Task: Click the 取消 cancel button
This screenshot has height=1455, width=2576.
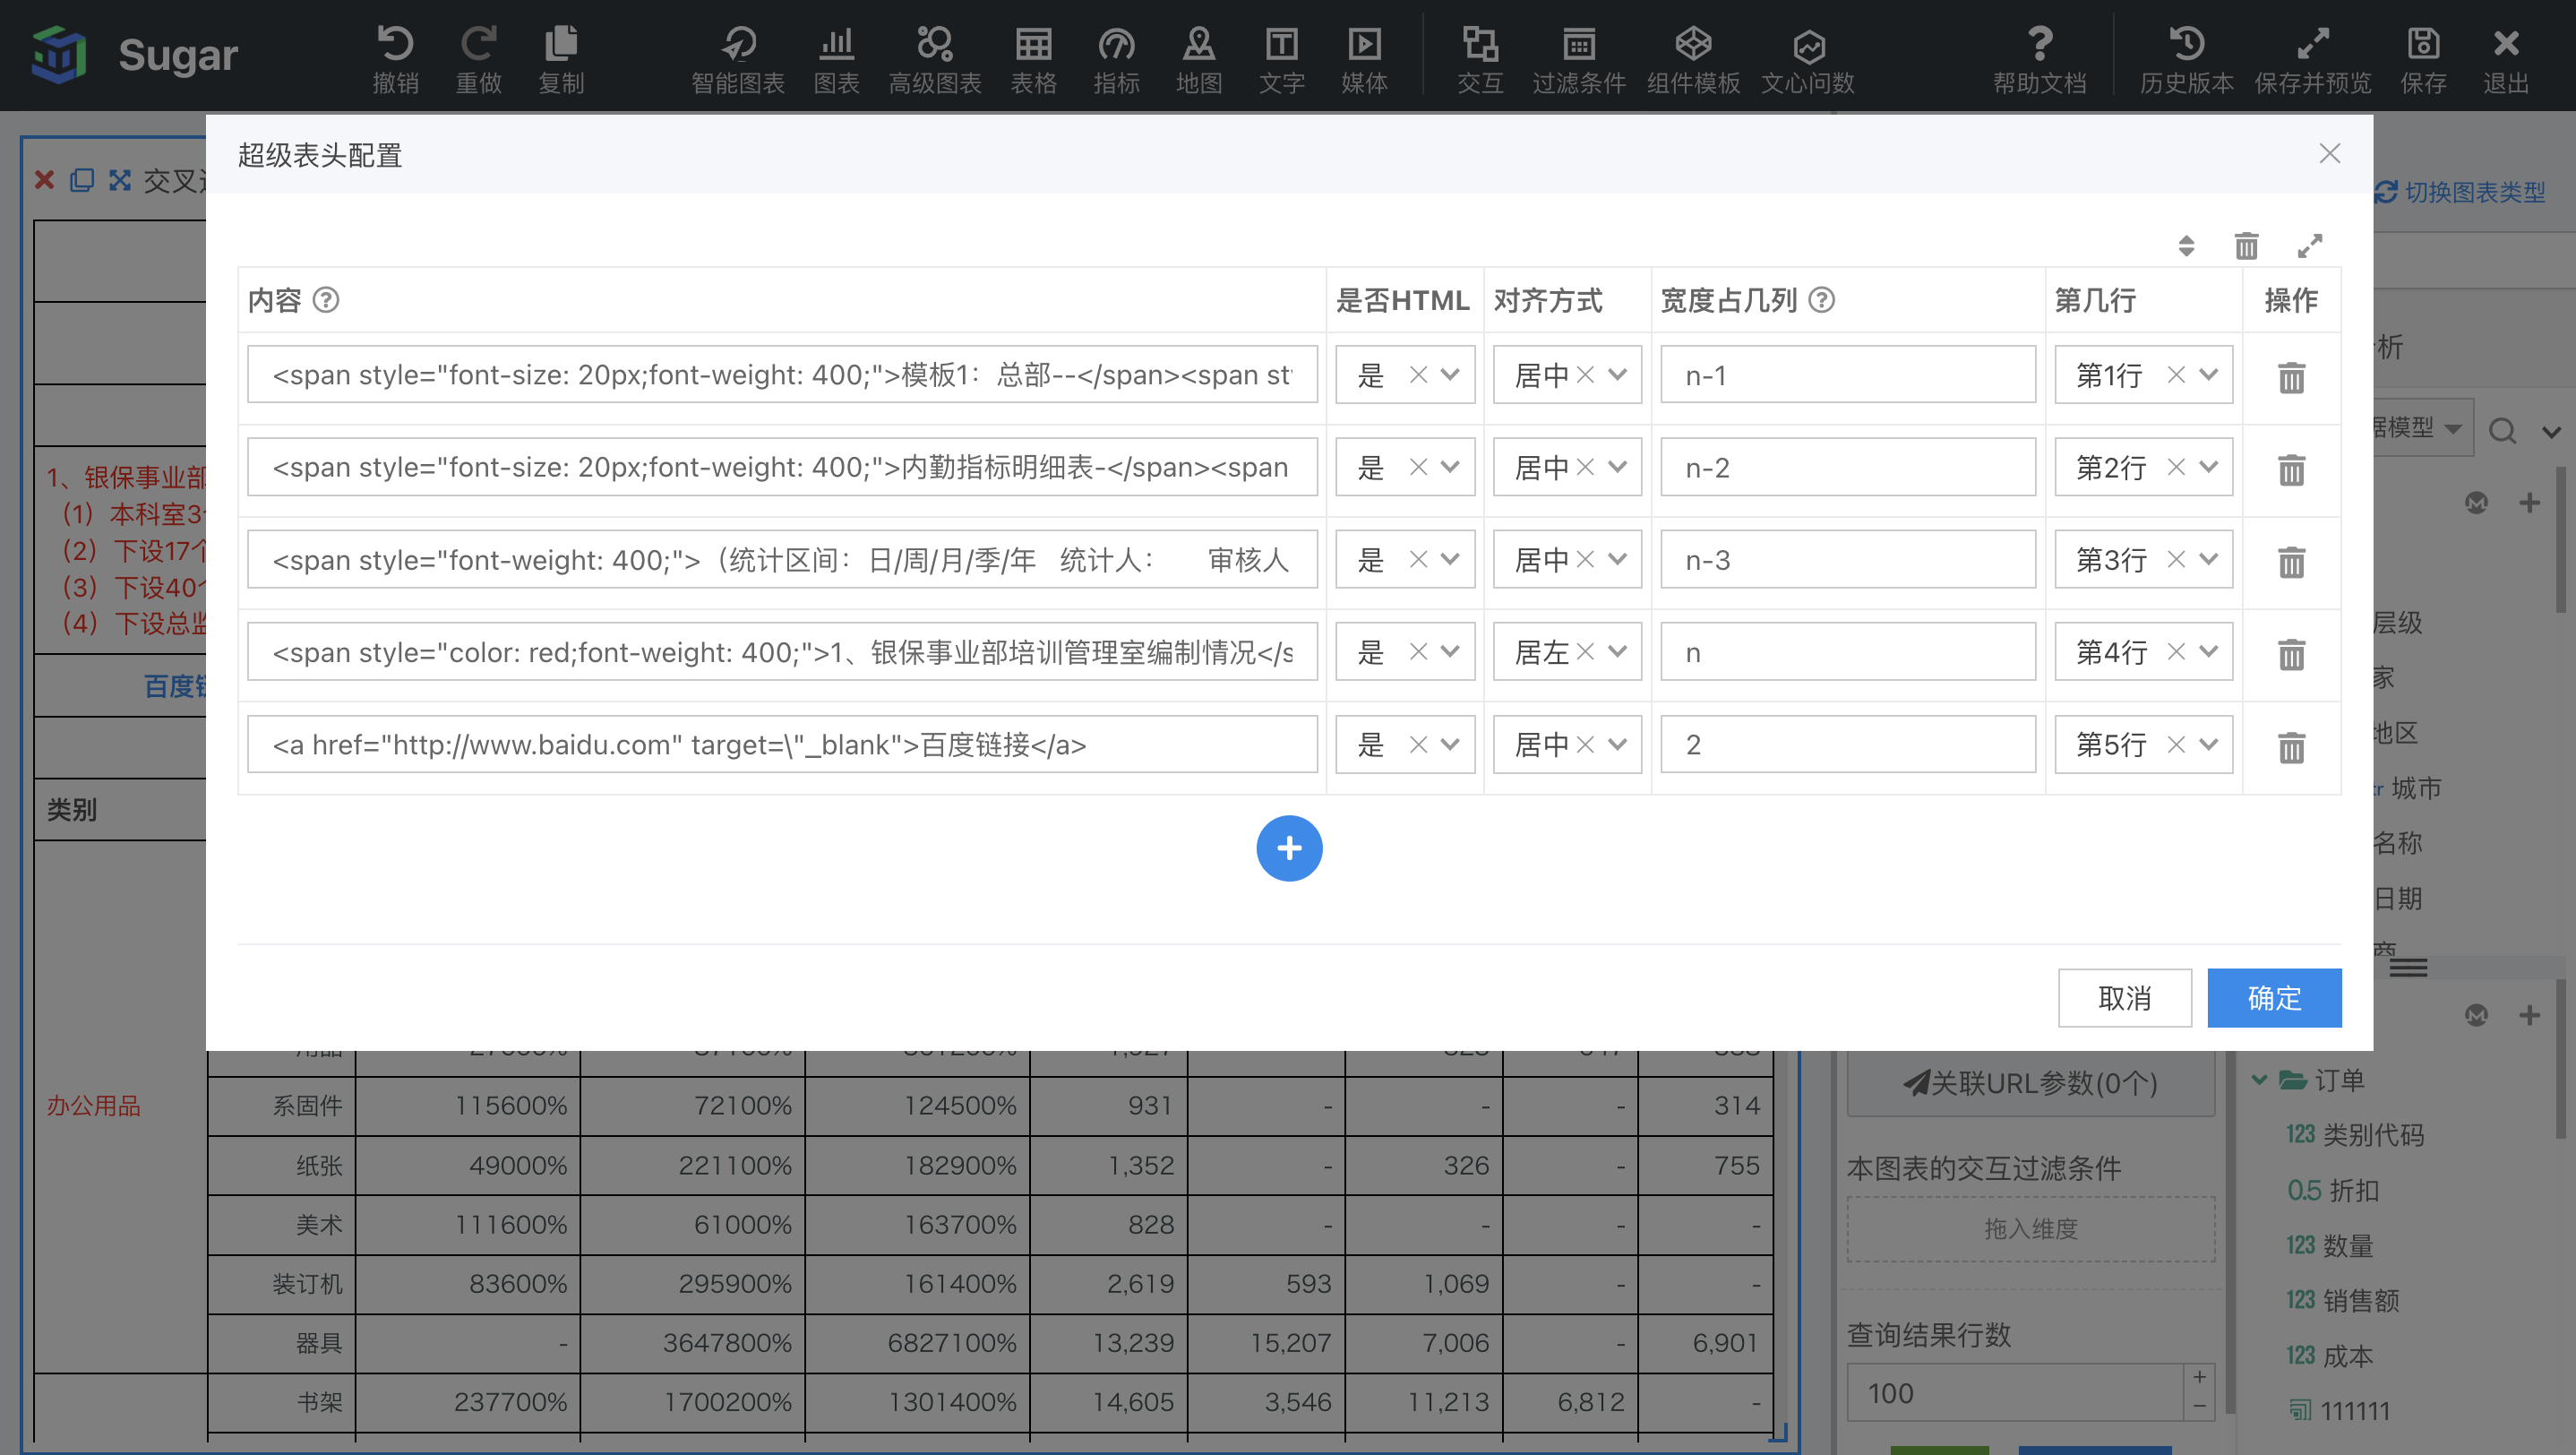Action: (x=2125, y=998)
